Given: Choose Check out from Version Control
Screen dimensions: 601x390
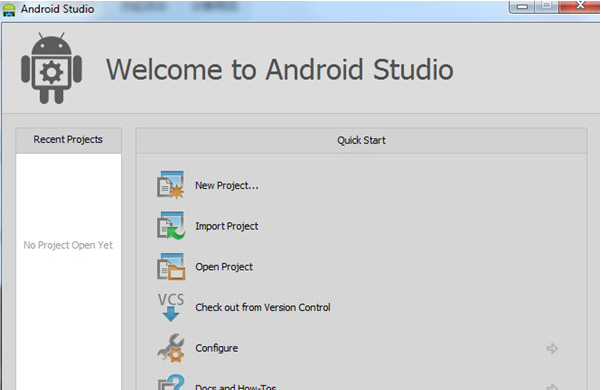Looking at the screenshot, I should (x=263, y=307).
